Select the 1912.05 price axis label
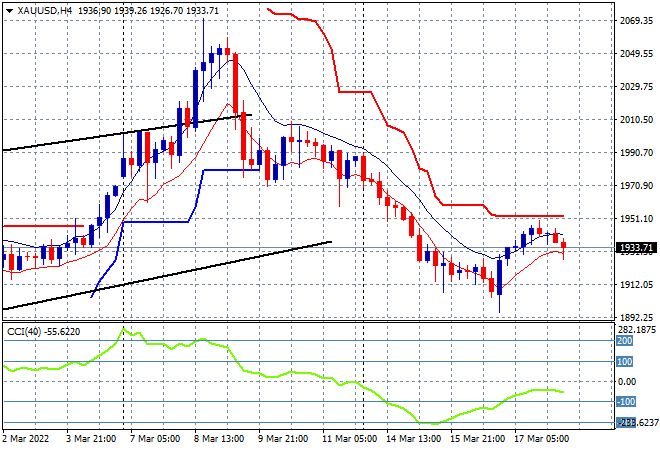This screenshot has height=450, width=660. click(636, 285)
